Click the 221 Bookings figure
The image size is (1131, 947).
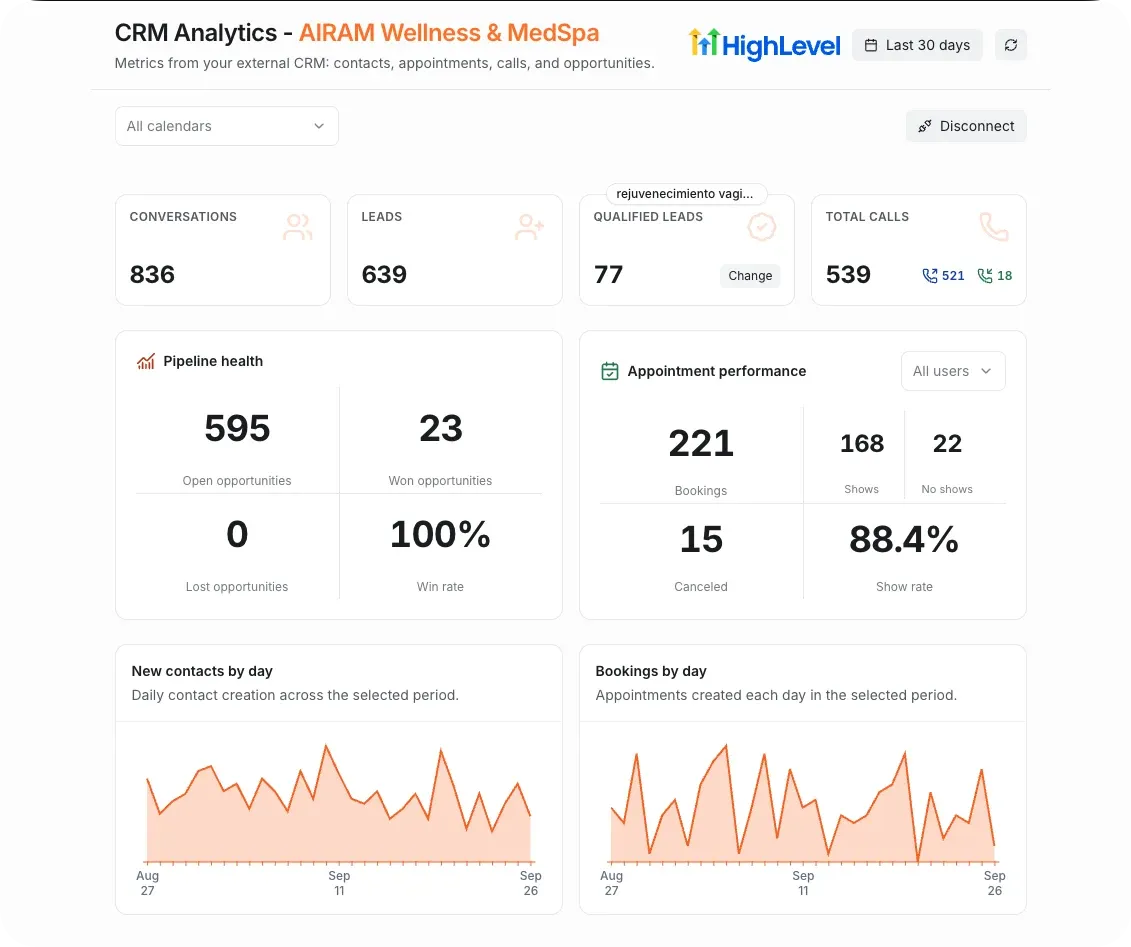[x=701, y=442]
